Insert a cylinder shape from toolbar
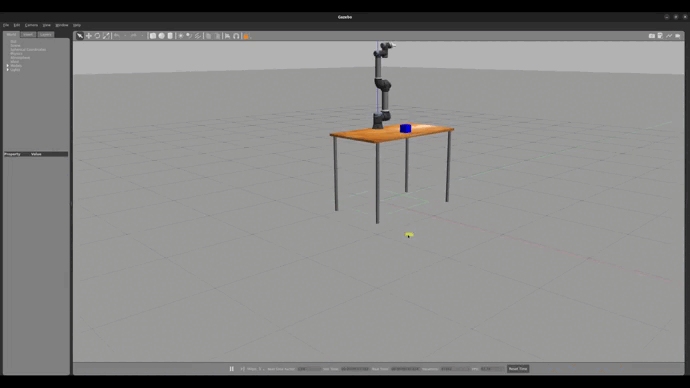This screenshot has height=388, width=690. [x=170, y=36]
